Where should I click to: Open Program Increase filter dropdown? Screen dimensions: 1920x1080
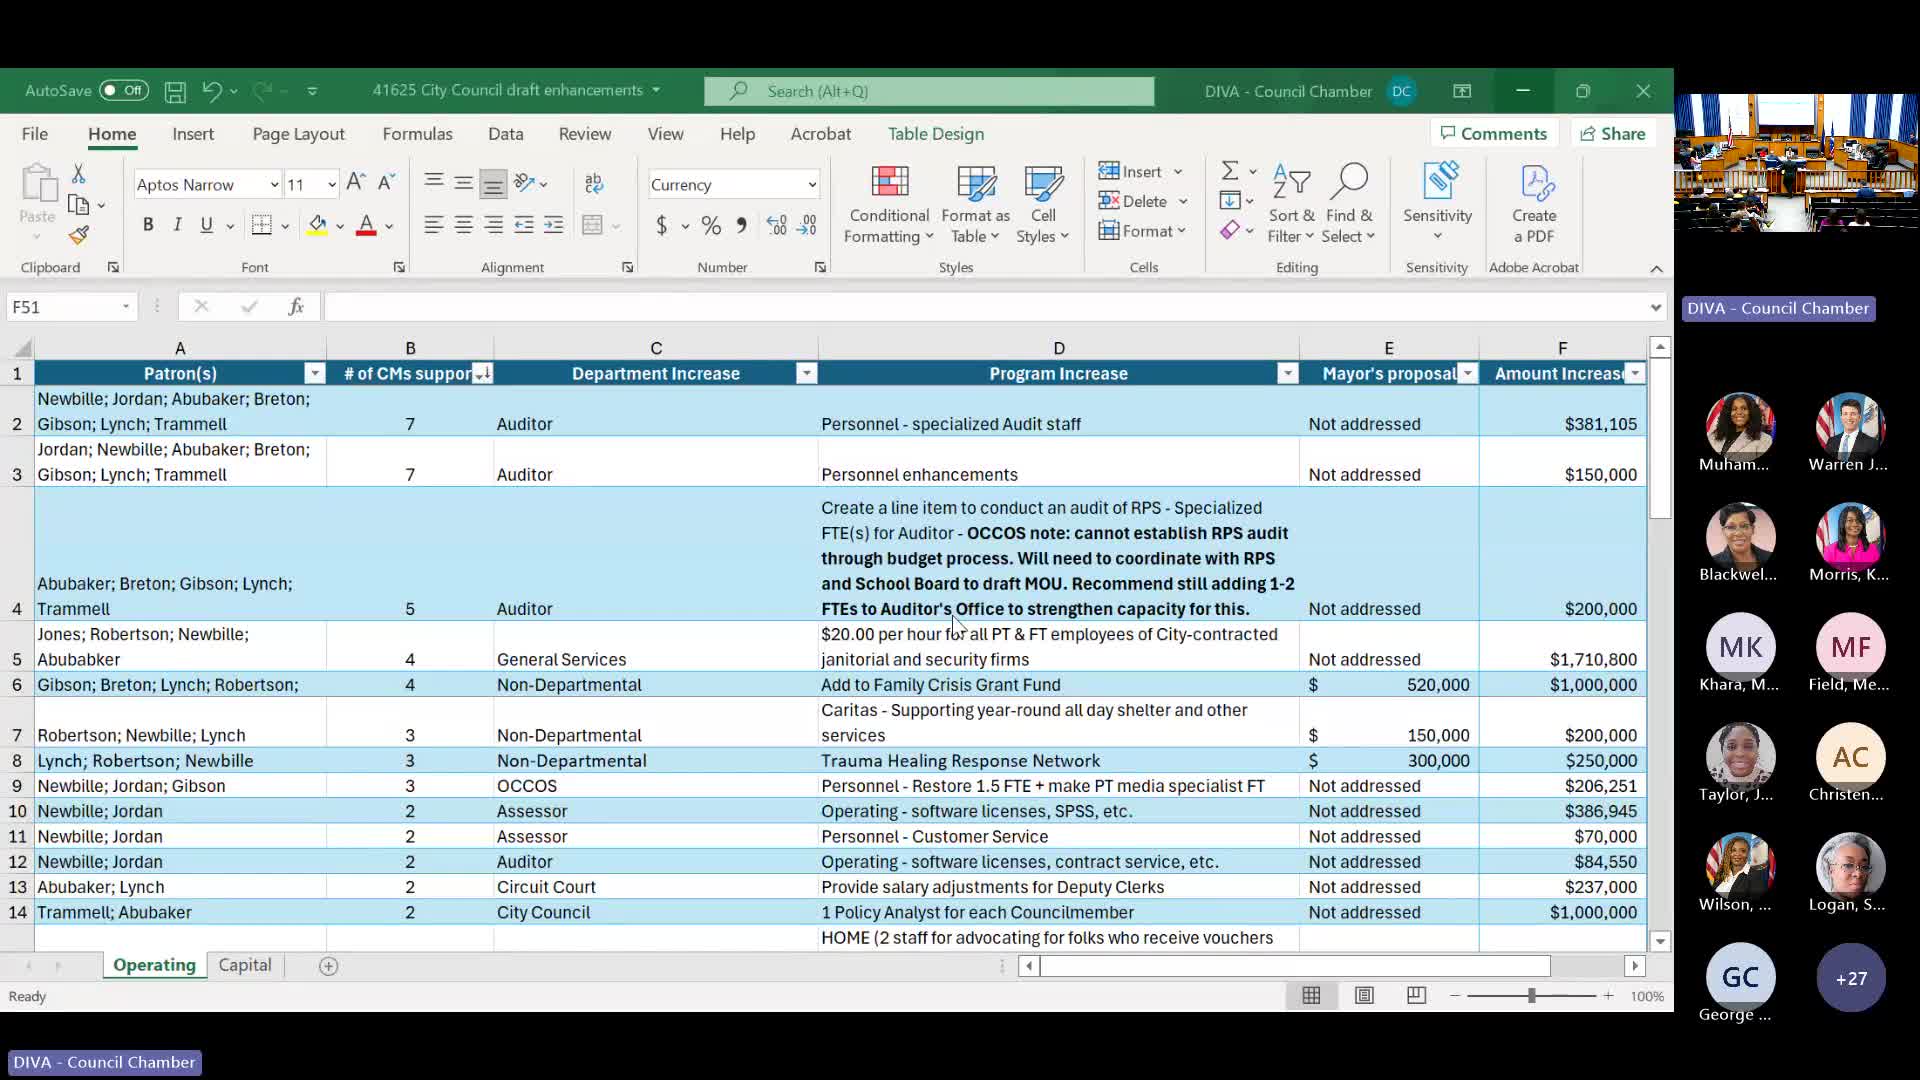point(1288,374)
